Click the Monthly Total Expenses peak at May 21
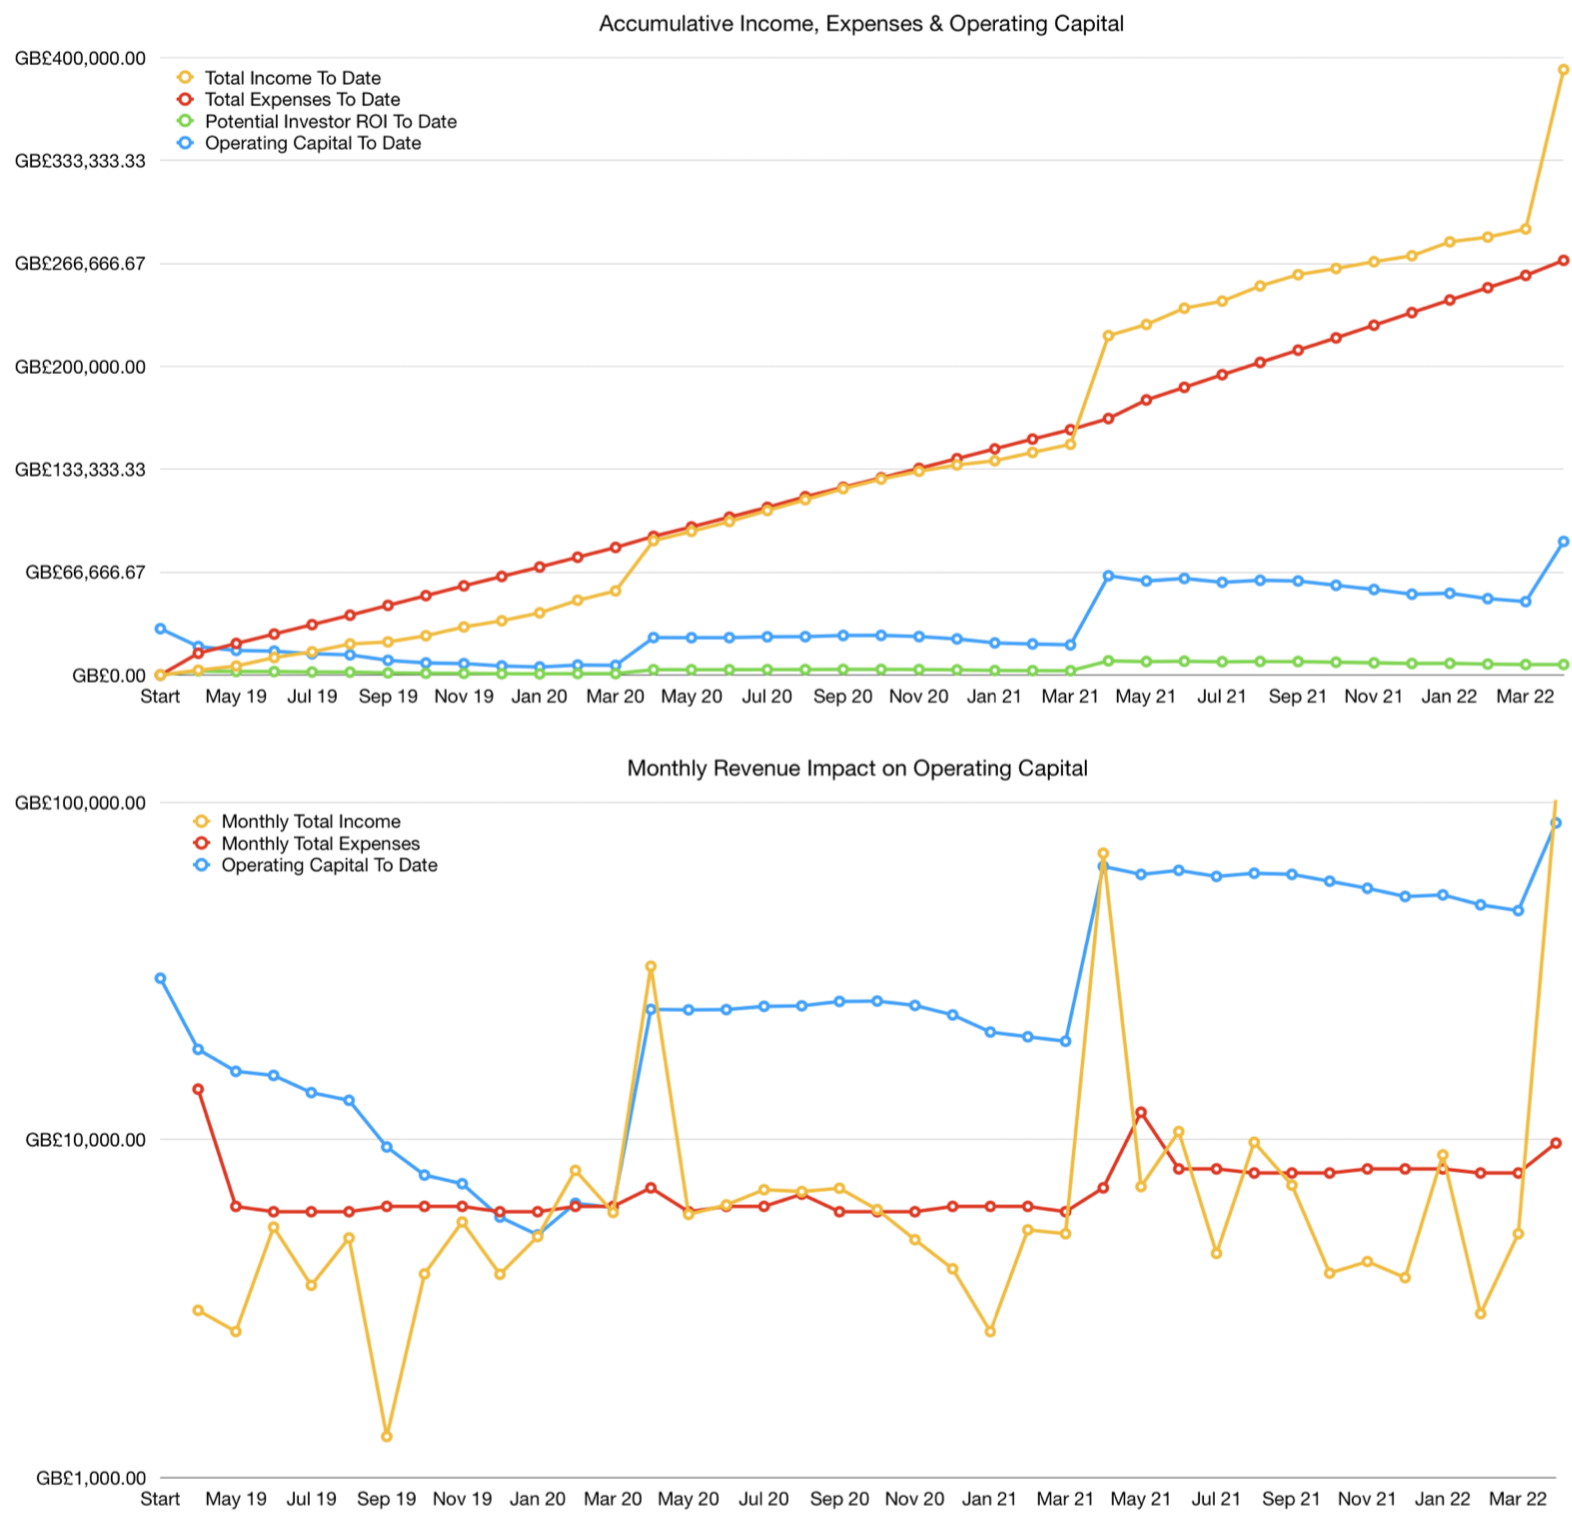 point(1140,1112)
